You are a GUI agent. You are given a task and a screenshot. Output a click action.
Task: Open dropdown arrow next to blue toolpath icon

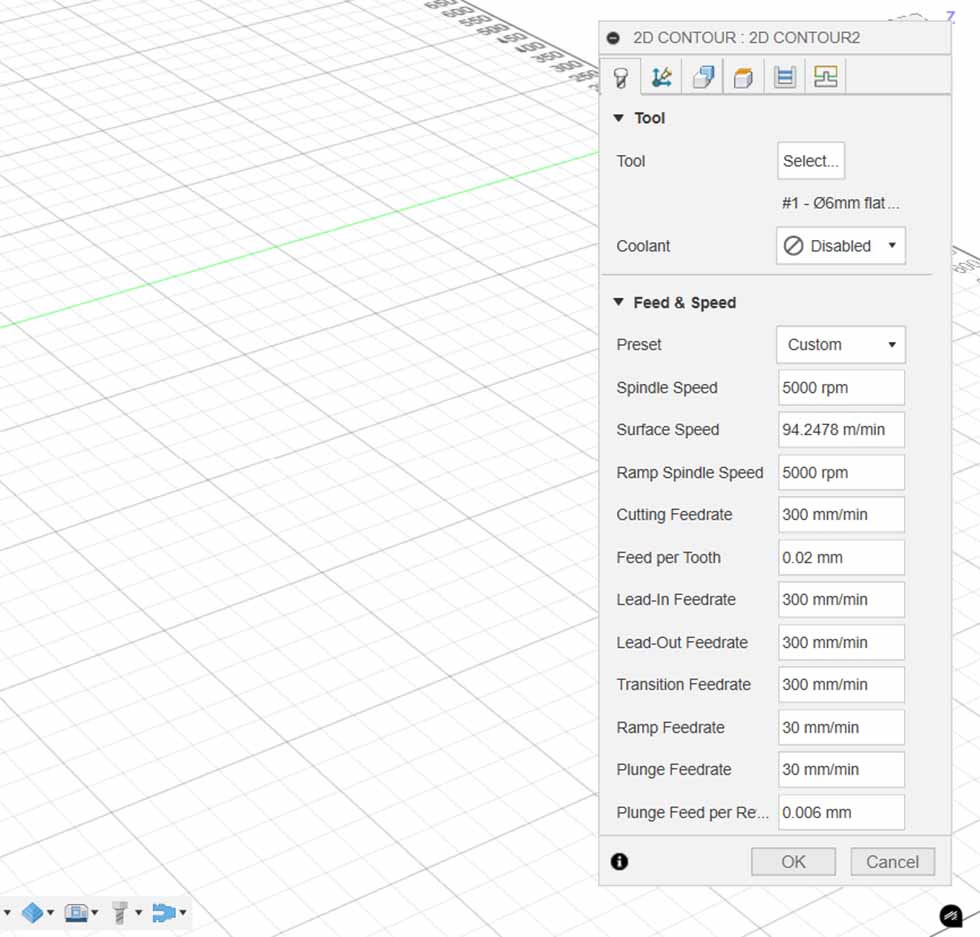click(183, 913)
